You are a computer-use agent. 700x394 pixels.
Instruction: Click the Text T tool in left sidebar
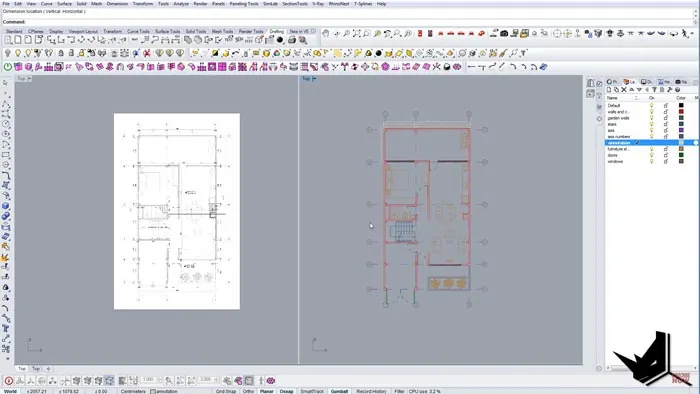[x=5, y=328]
